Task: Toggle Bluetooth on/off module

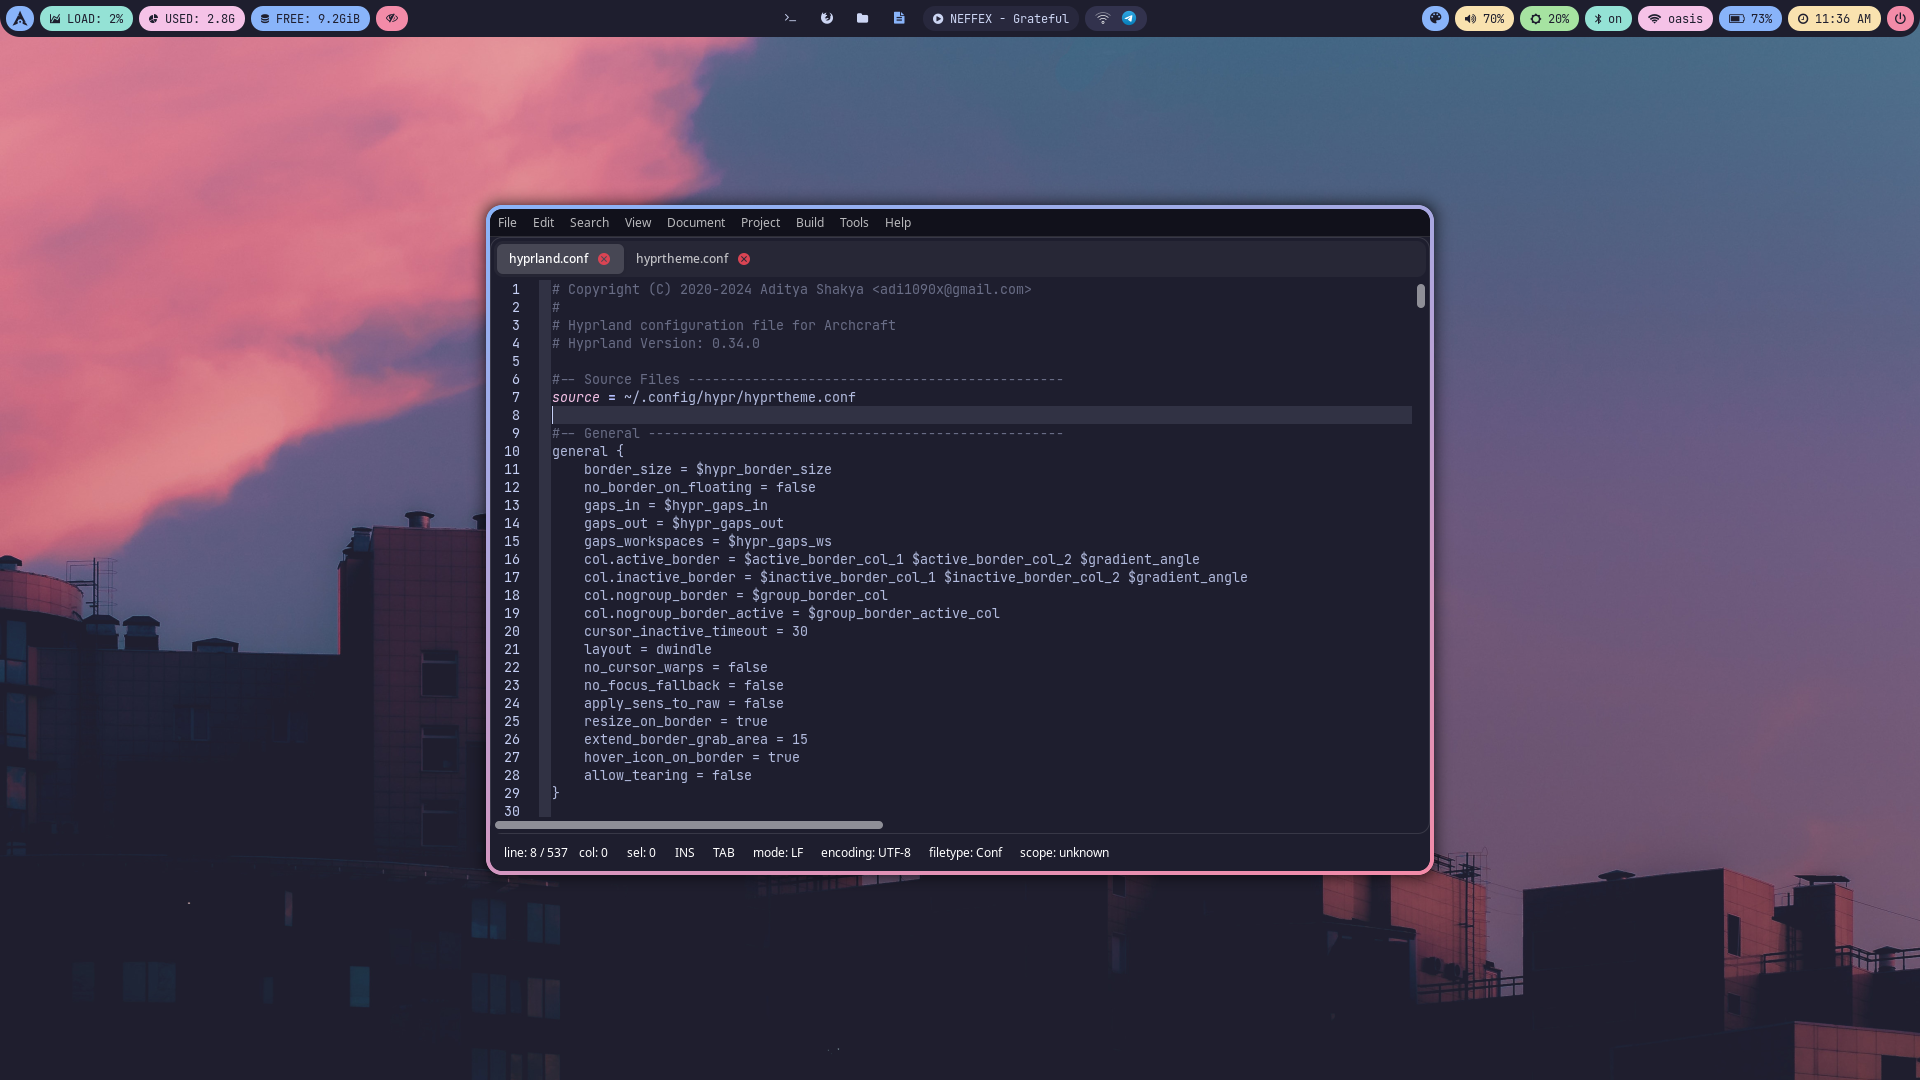Action: (x=1608, y=18)
